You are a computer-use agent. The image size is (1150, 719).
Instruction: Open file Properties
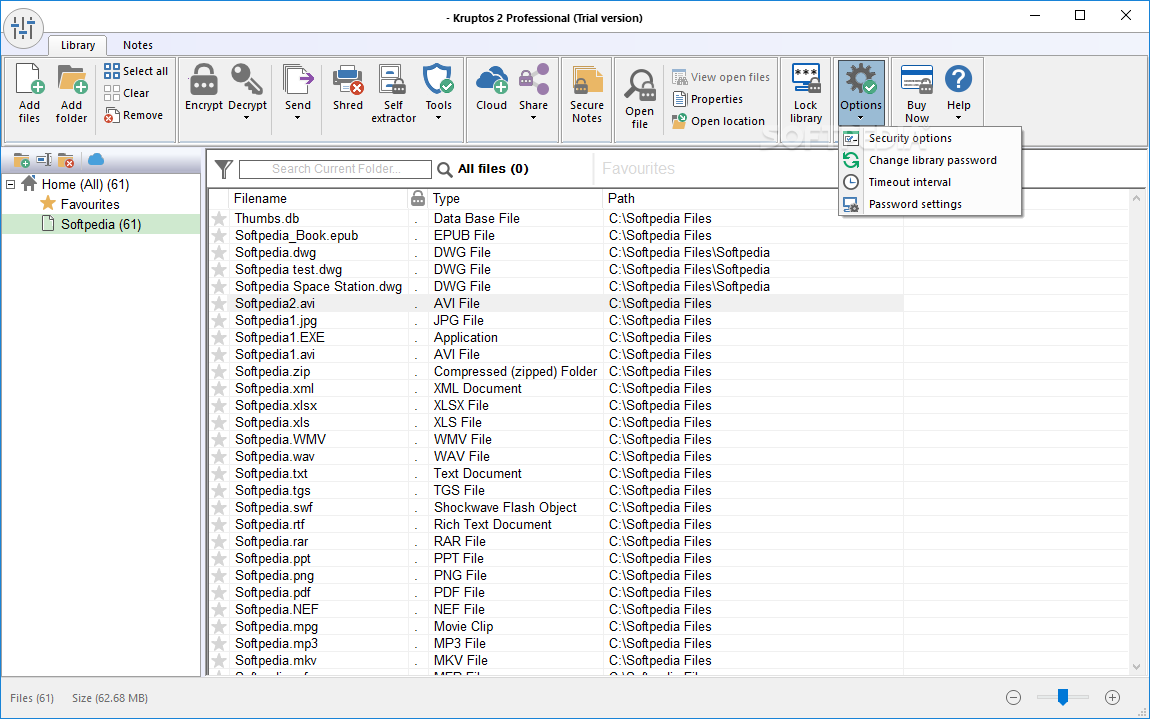pos(708,99)
